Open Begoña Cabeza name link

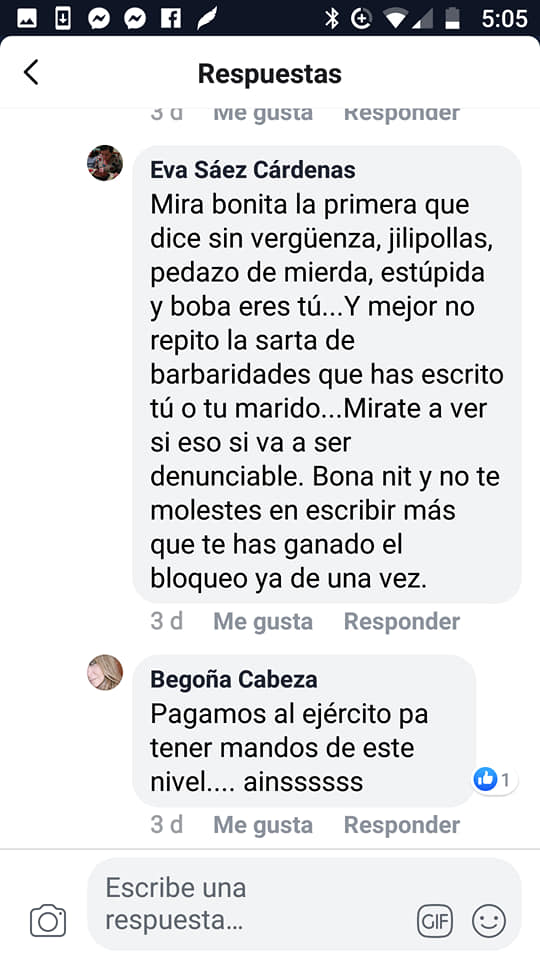click(234, 679)
